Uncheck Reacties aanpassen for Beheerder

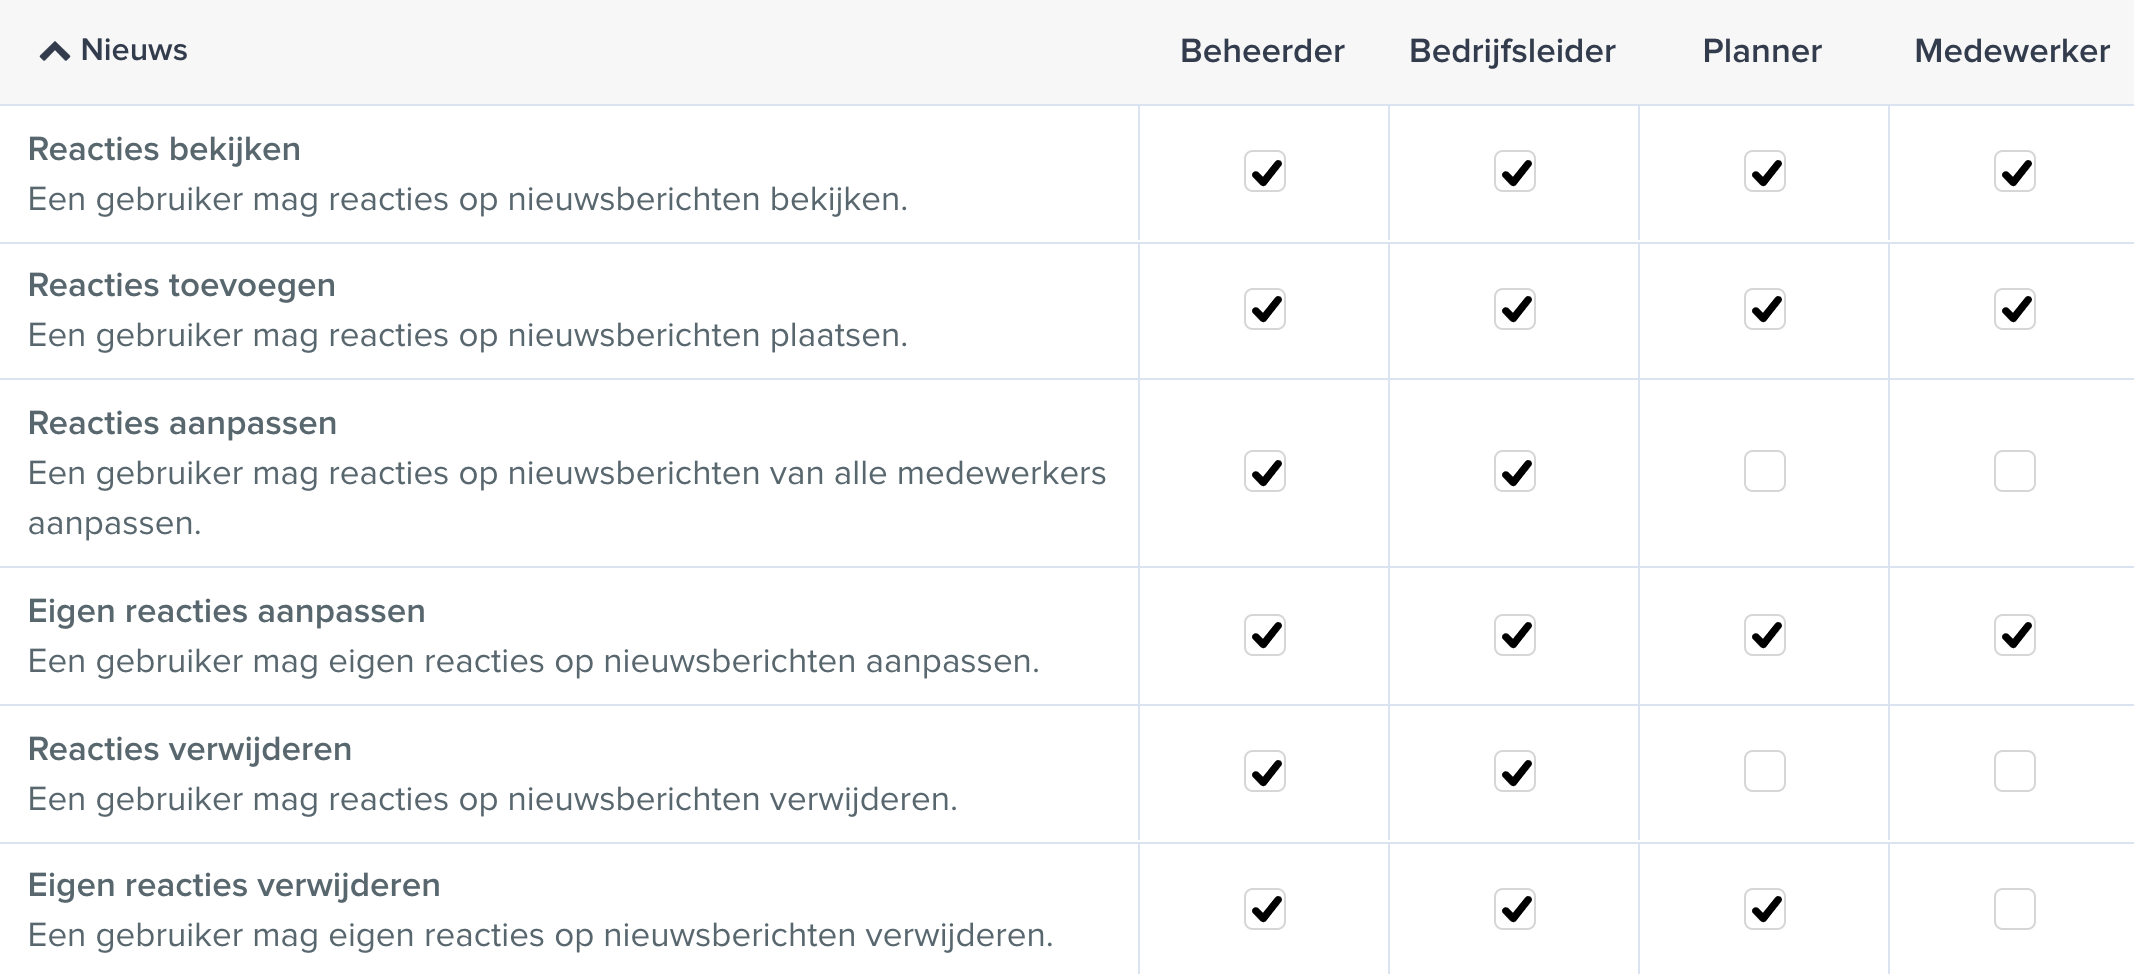(1264, 471)
